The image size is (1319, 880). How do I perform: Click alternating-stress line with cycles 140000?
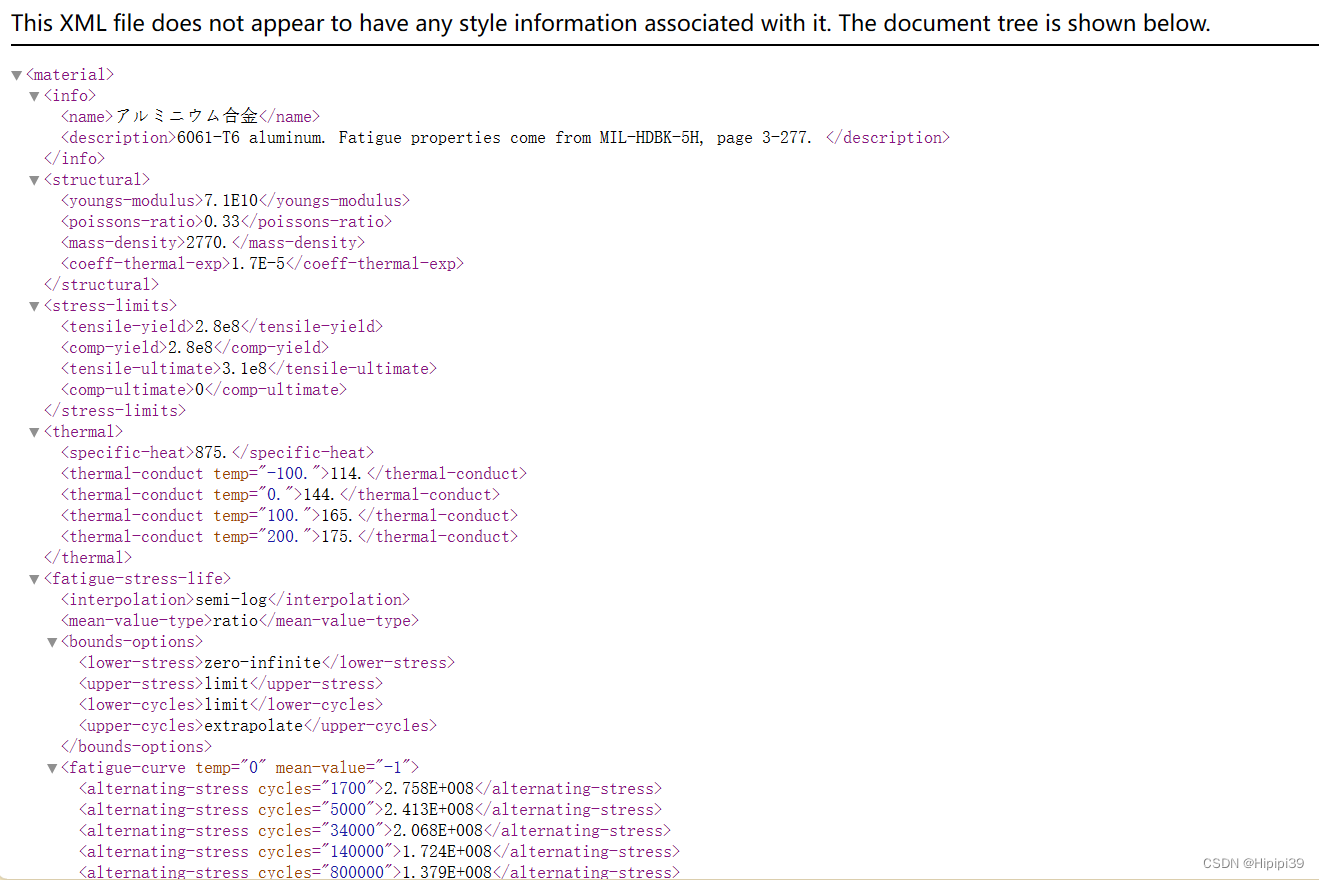click(x=379, y=852)
